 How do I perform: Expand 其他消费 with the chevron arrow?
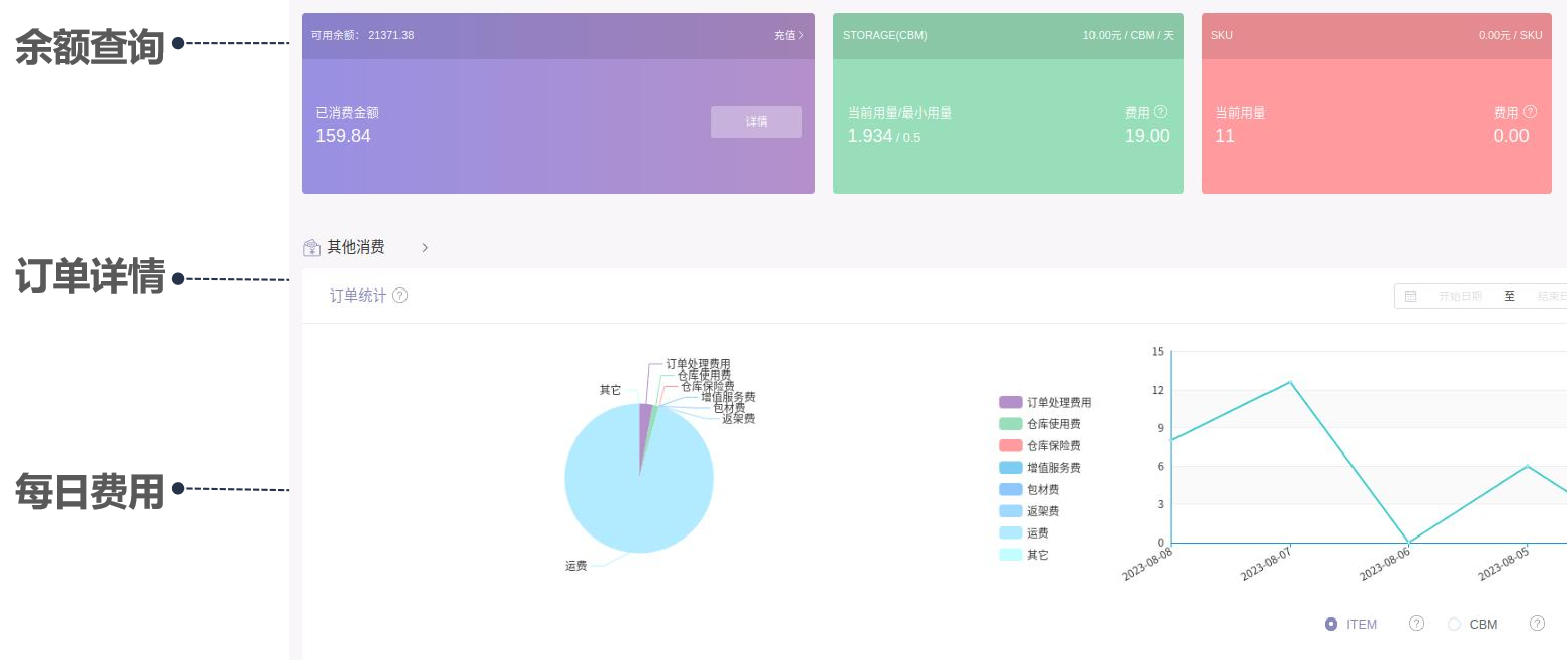point(425,247)
